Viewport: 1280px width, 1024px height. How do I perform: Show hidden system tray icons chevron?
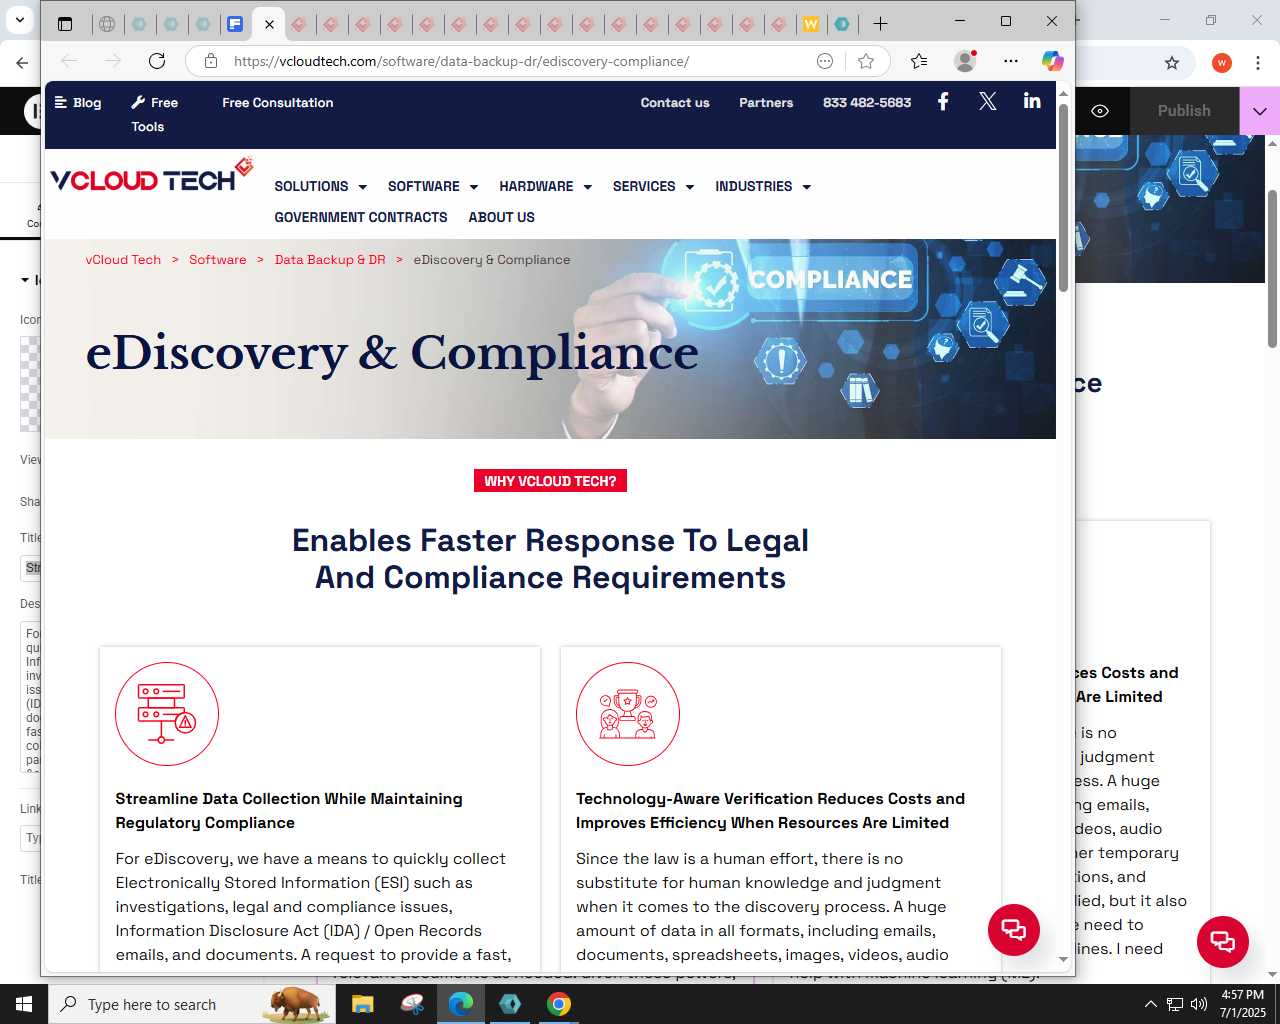[1150, 1004]
